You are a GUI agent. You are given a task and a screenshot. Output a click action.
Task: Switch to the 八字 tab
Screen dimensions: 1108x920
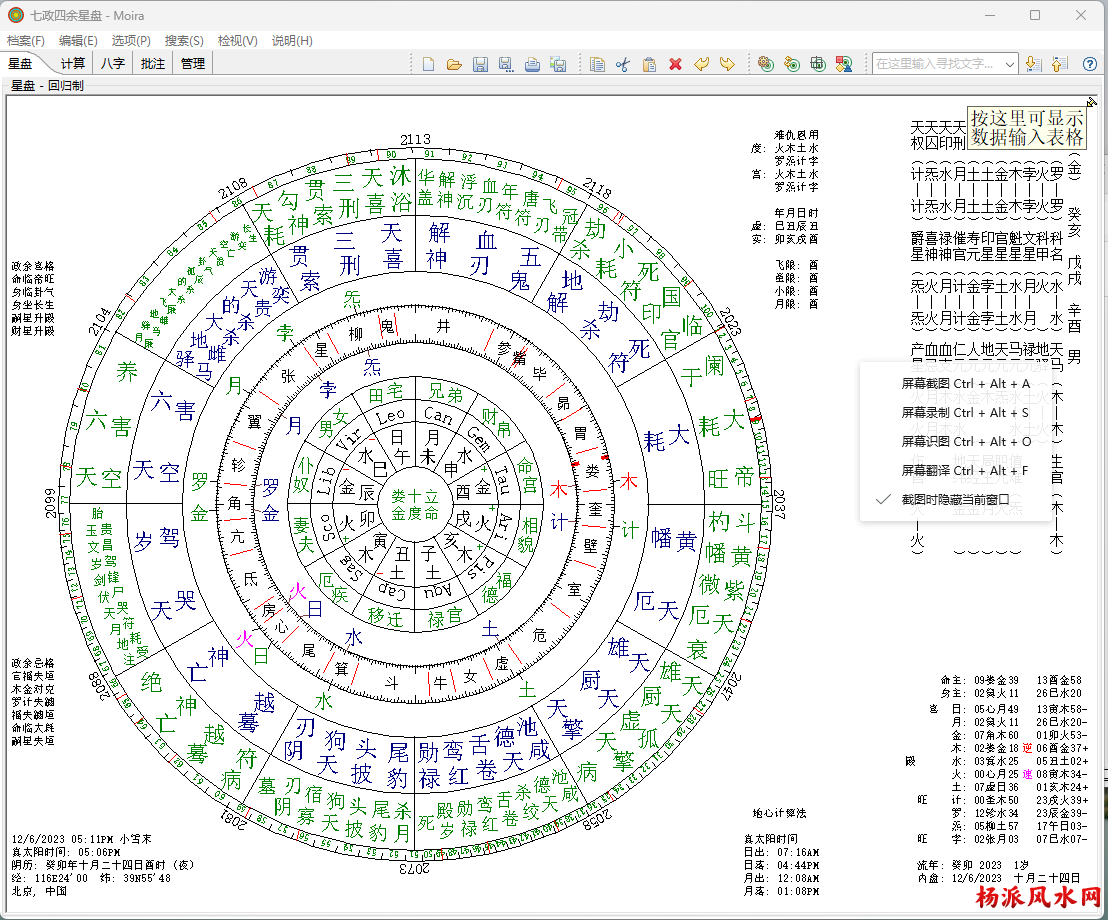click(112, 63)
